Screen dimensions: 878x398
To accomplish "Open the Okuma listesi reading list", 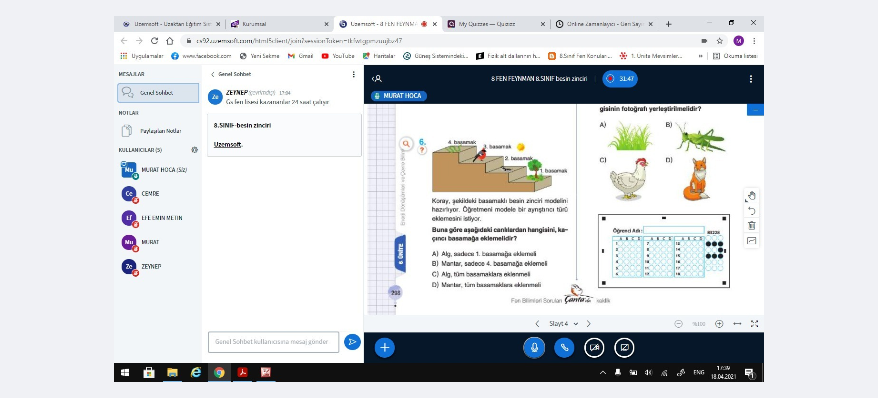I will pos(735,56).
